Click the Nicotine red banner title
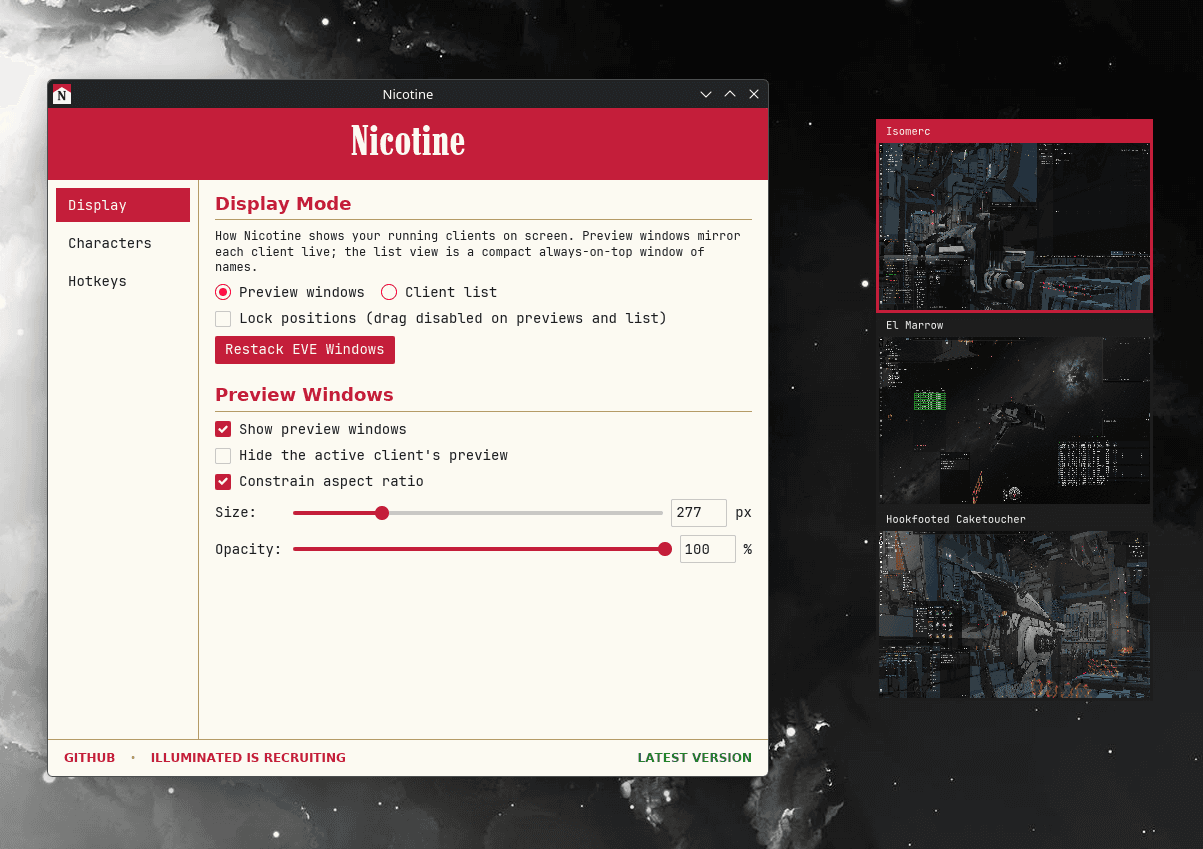Image resolution: width=1203 pixels, height=849 pixels. click(x=408, y=142)
